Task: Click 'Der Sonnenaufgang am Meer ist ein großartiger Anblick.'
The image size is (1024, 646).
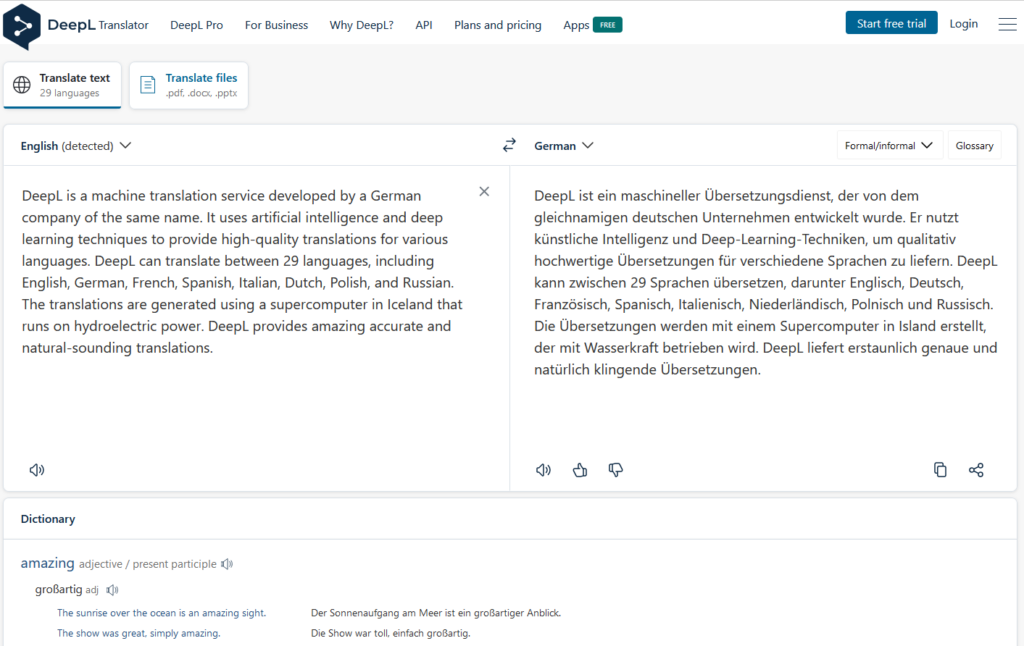Action: click(436, 613)
